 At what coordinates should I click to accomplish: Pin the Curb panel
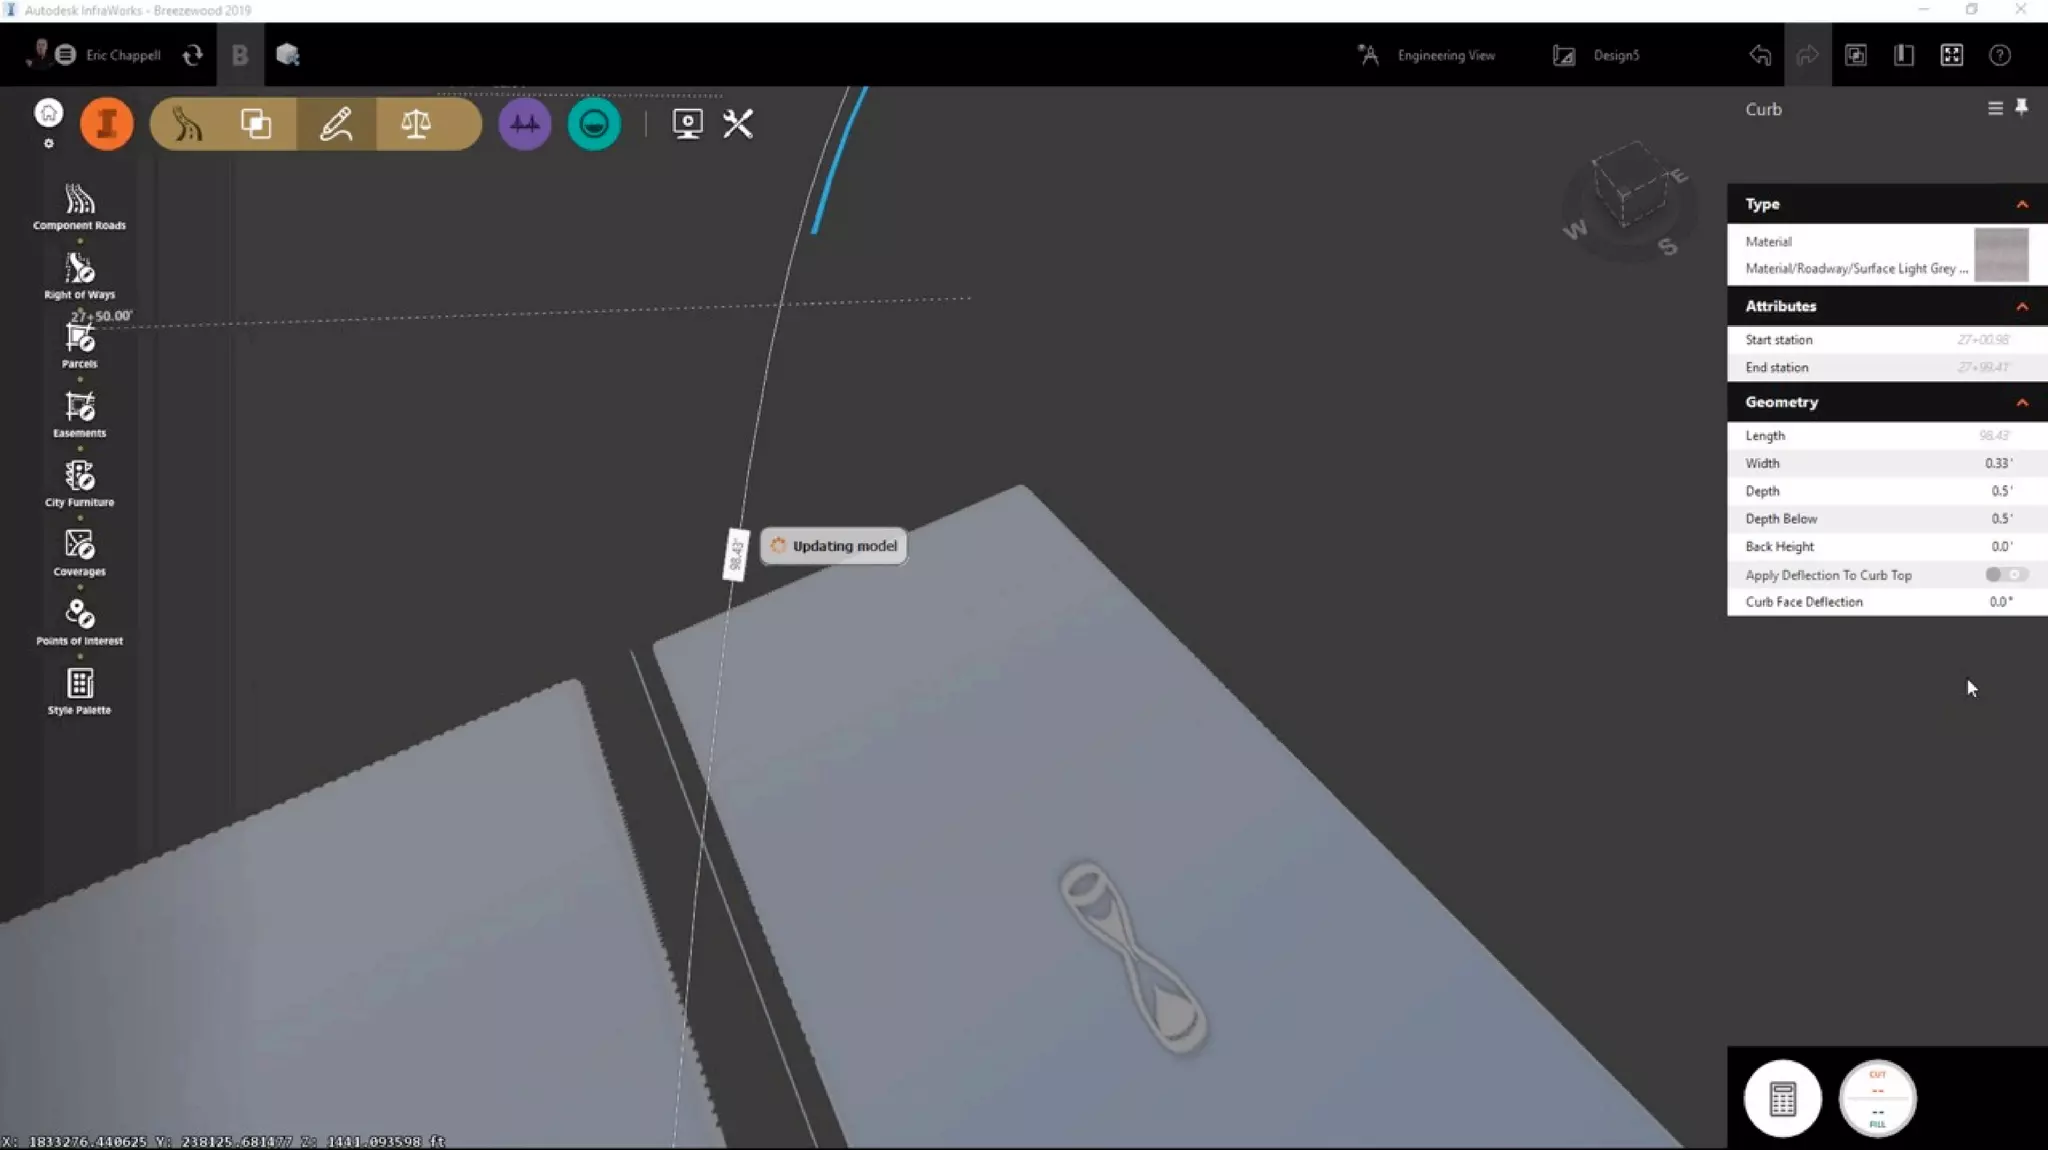[x=2021, y=107]
